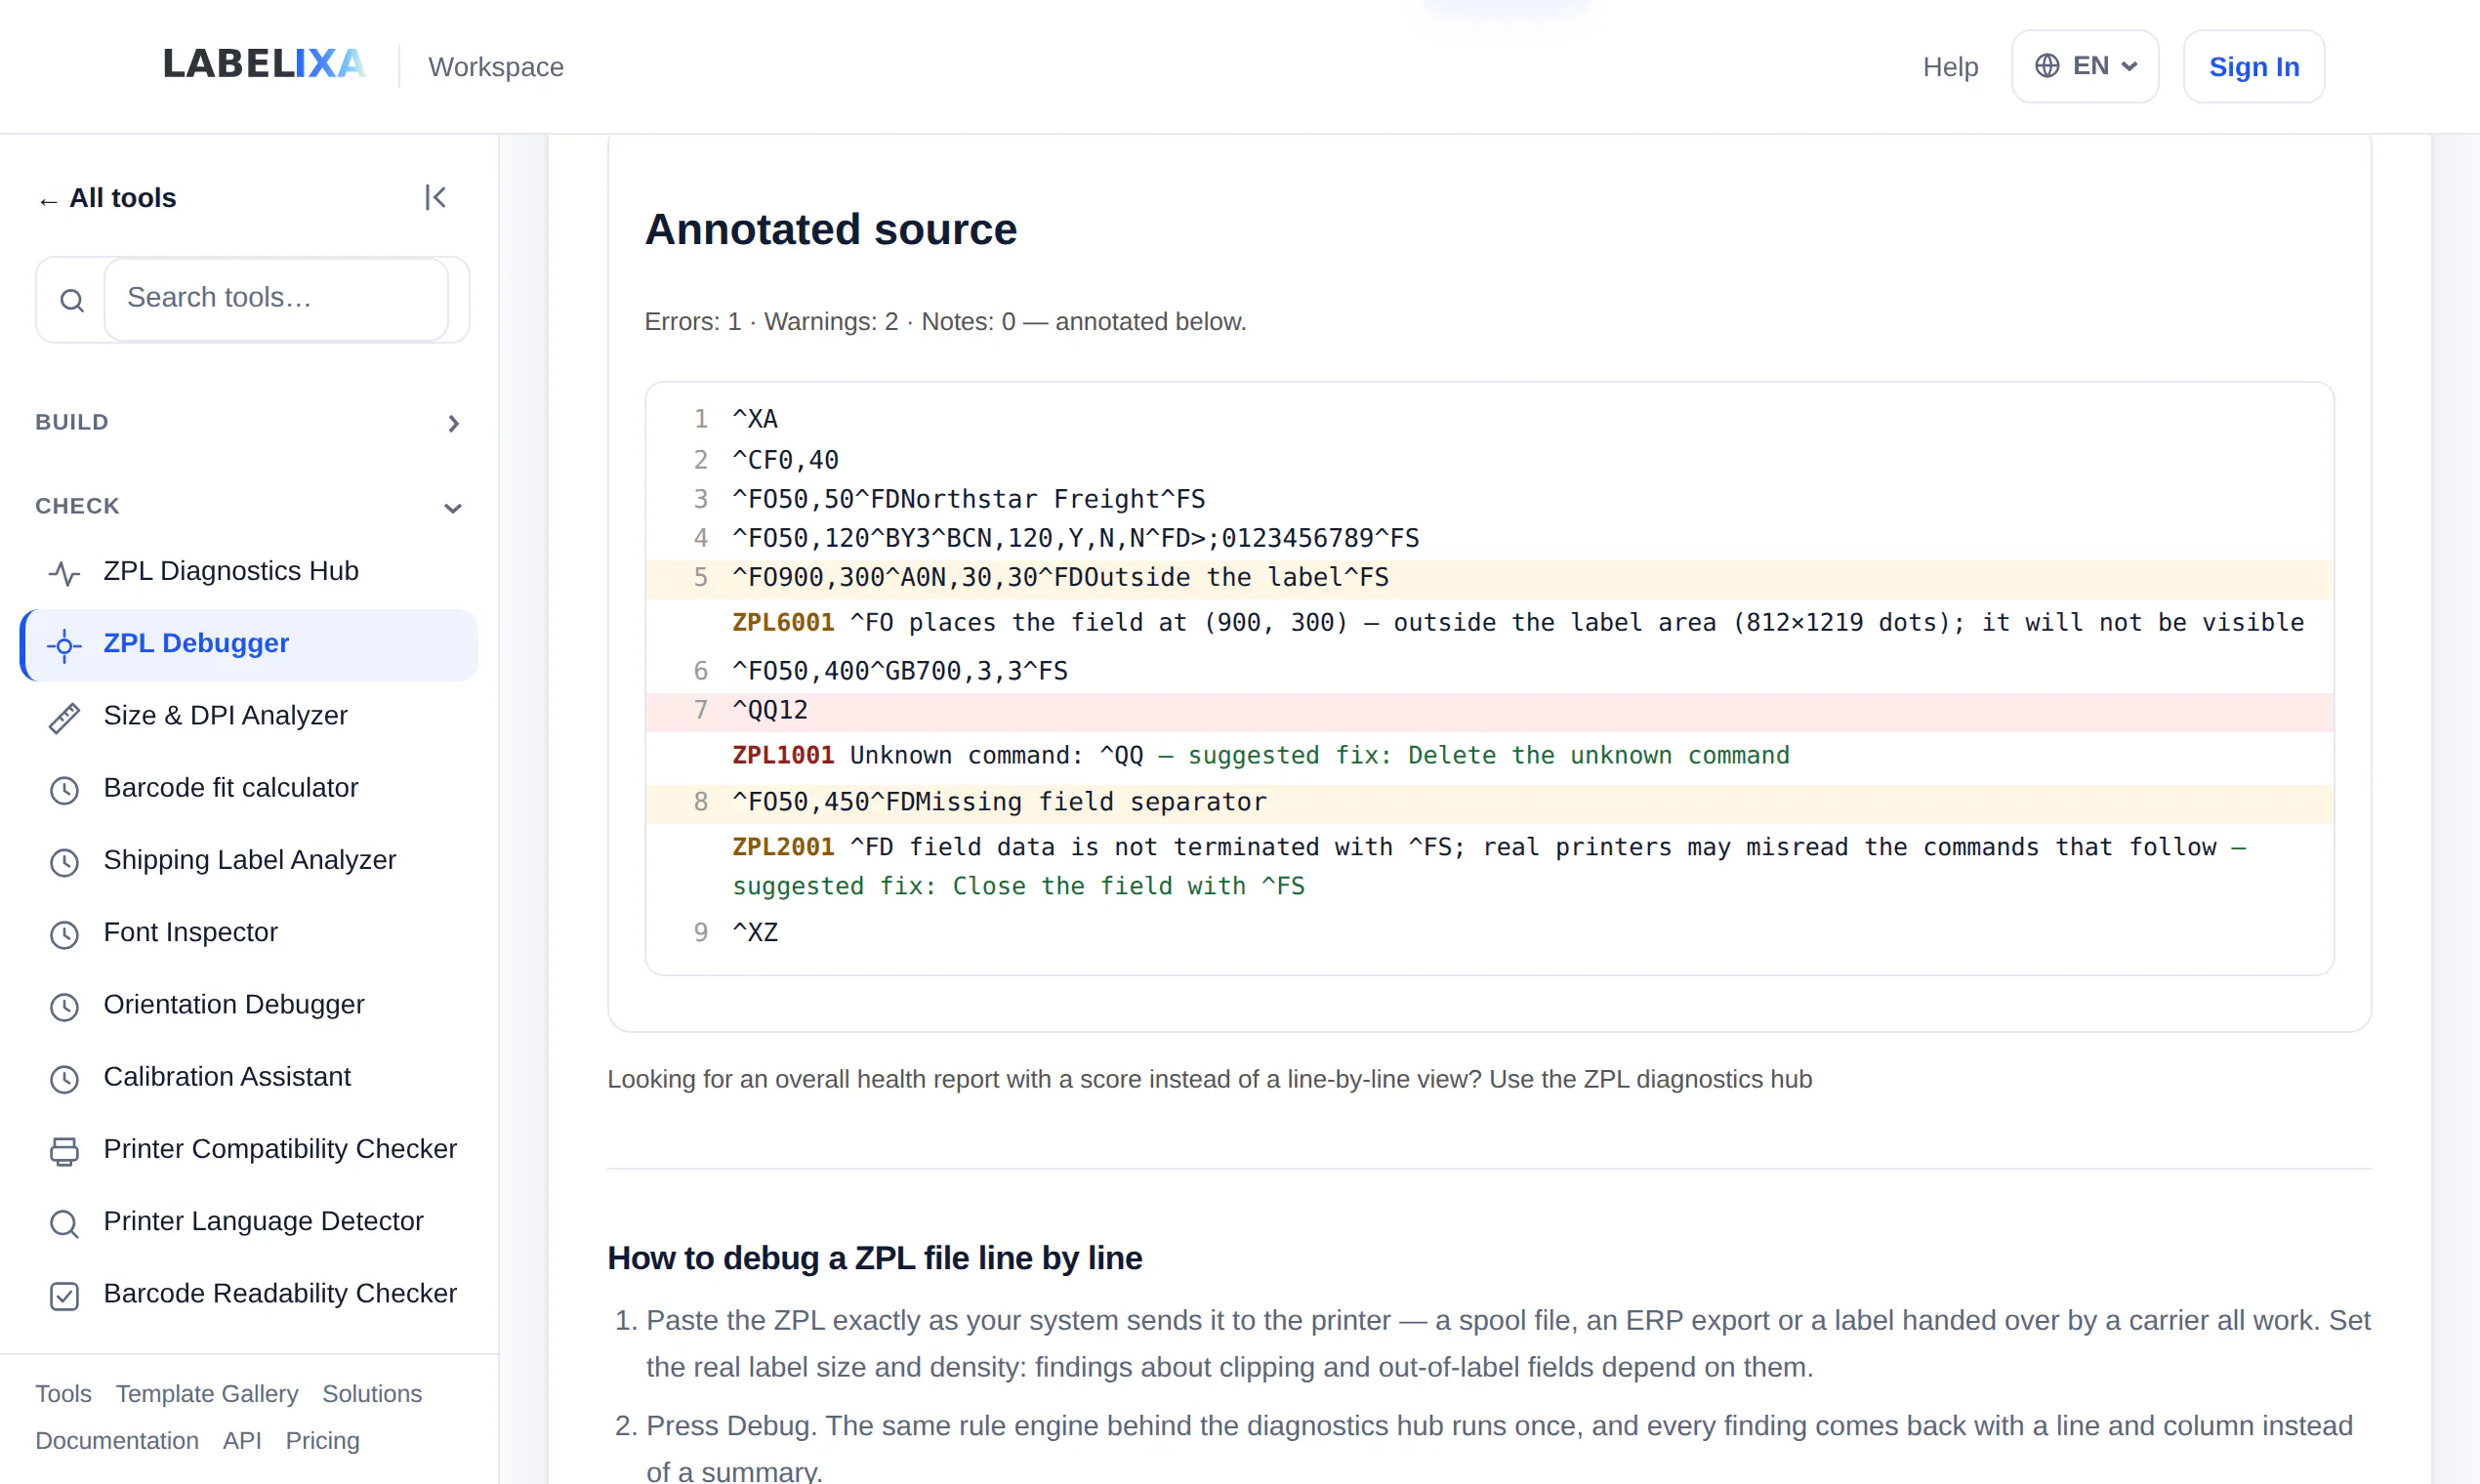Open API footer link
Viewport: 2480px width, 1484px height.
point(242,1440)
